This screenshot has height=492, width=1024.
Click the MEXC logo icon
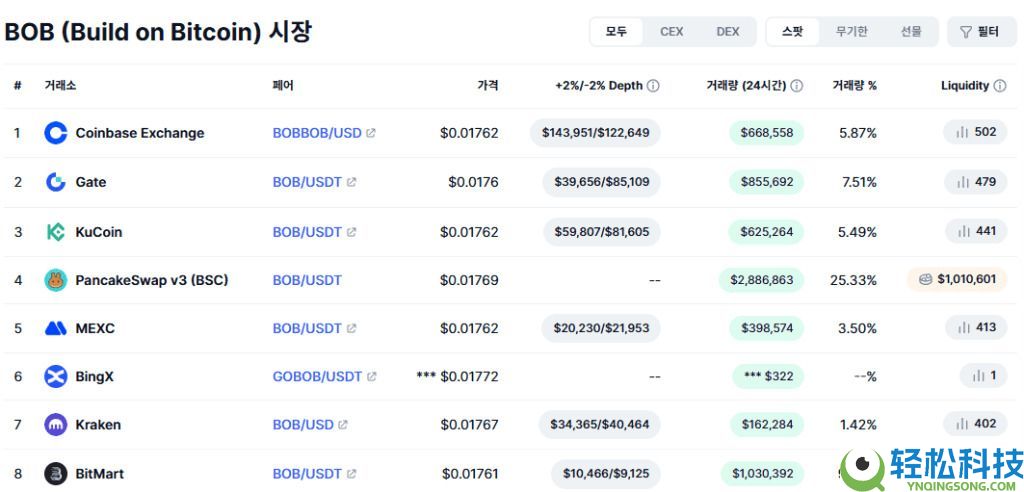click(x=56, y=328)
